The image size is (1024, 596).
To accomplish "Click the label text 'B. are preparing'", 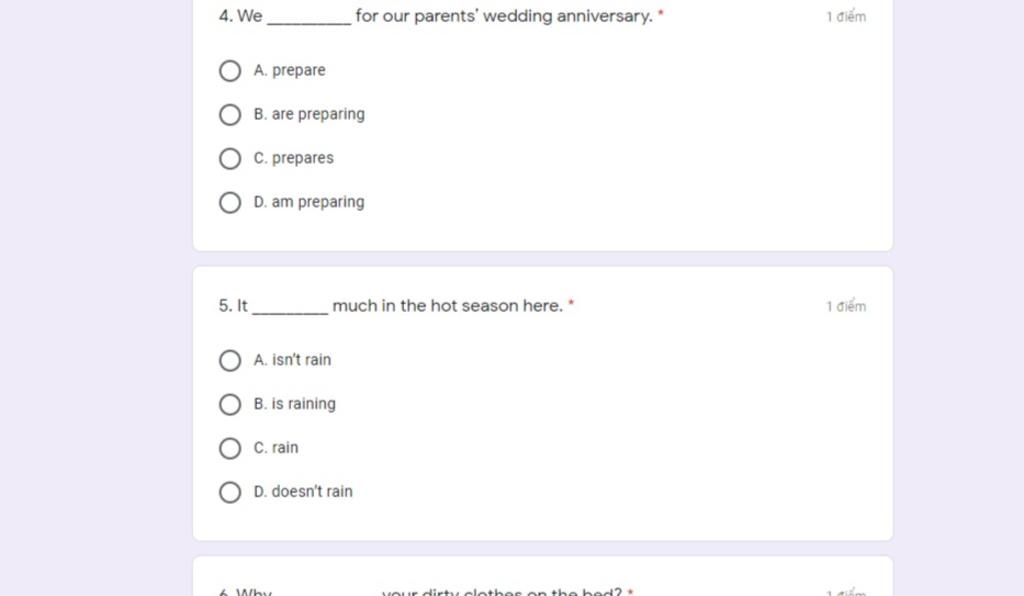I will 309,114.
